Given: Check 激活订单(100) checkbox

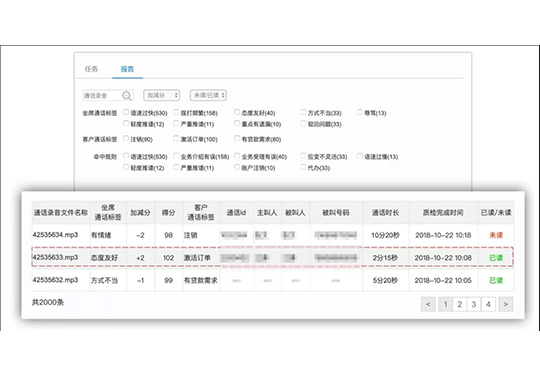Looking at the screenshot, I should (x=176, y=138).
